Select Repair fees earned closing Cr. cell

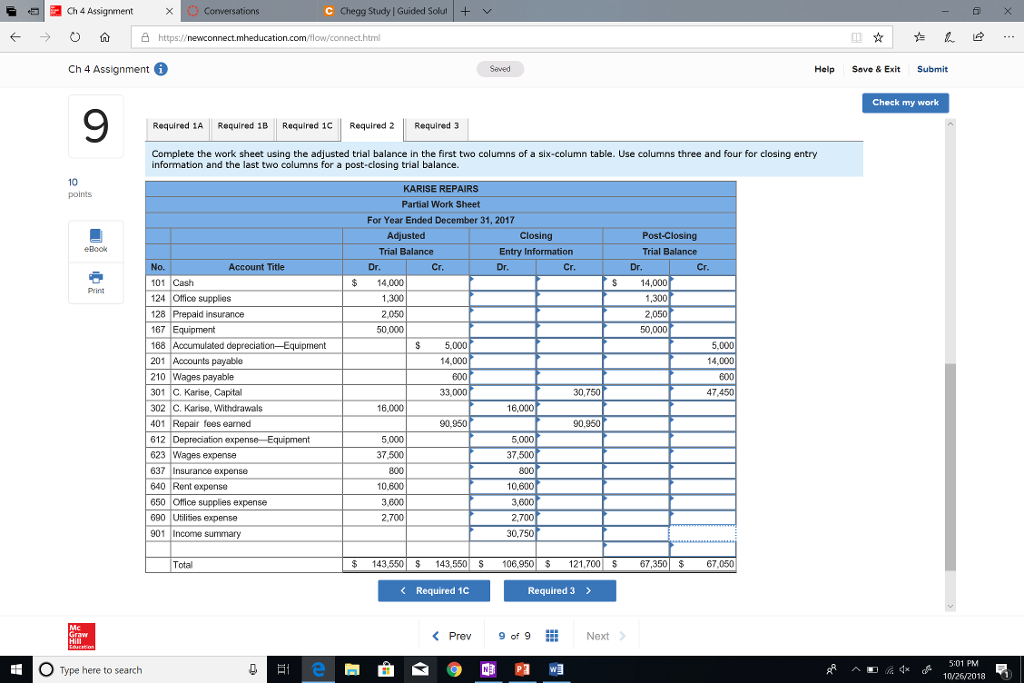click(569, 424)
